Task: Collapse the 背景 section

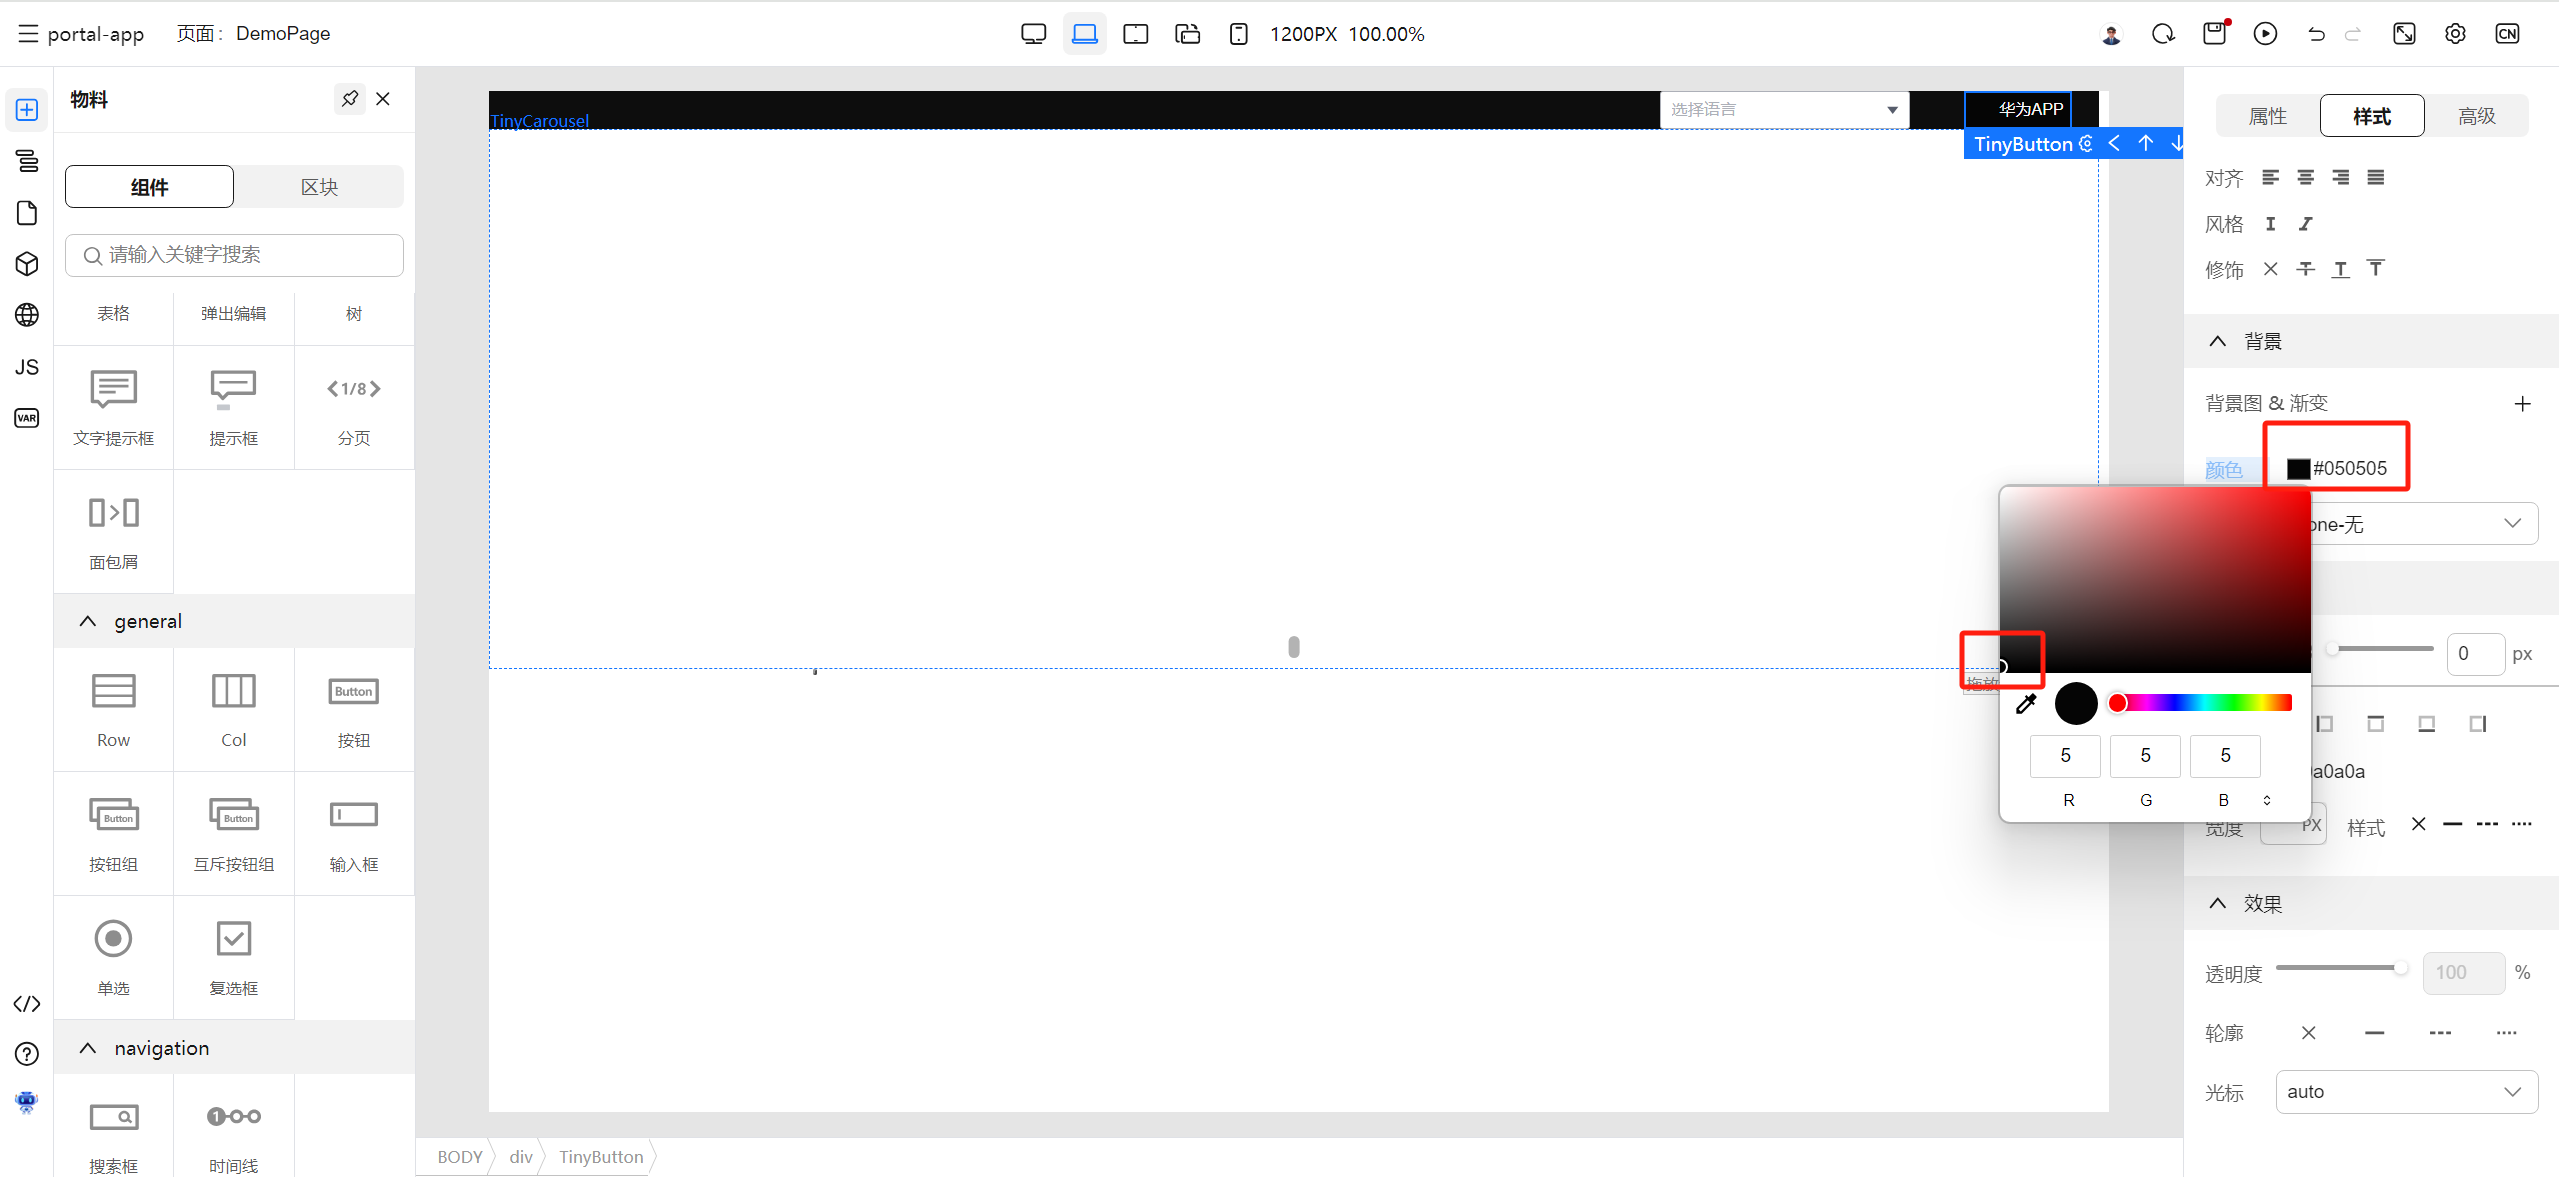Action: click(2218, 341)
